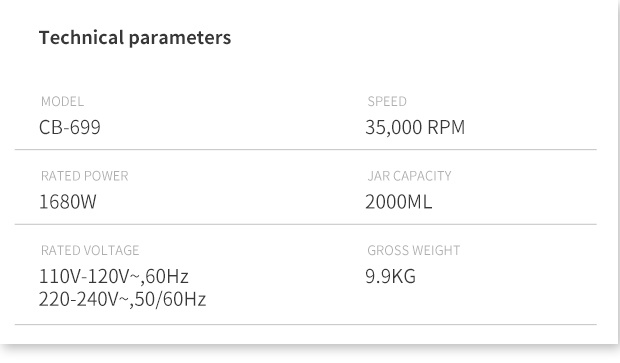Click the word POWER in label
This screenshot has height=363, width=620.
pyautogui.click(x=106, y=176)
